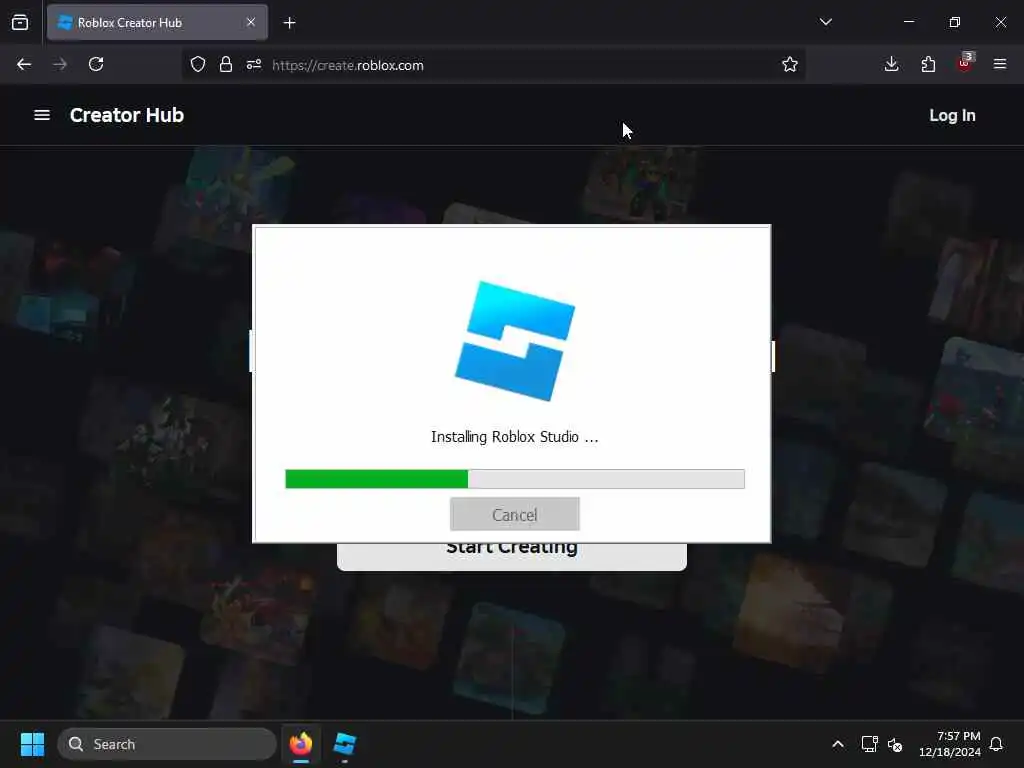The image size is (1024, 768).
Task: Click the installation progress bar
Action: click(515, 479)
